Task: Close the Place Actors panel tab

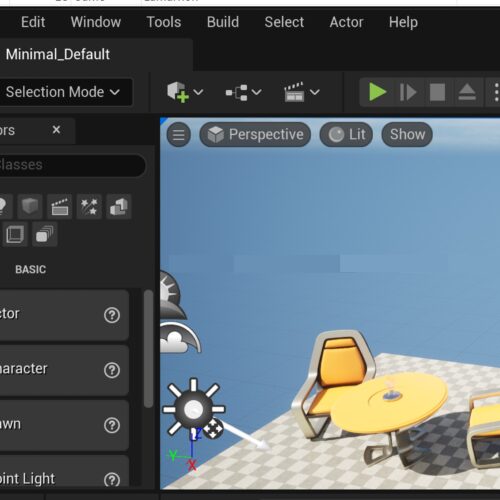Action: point(56,130)
